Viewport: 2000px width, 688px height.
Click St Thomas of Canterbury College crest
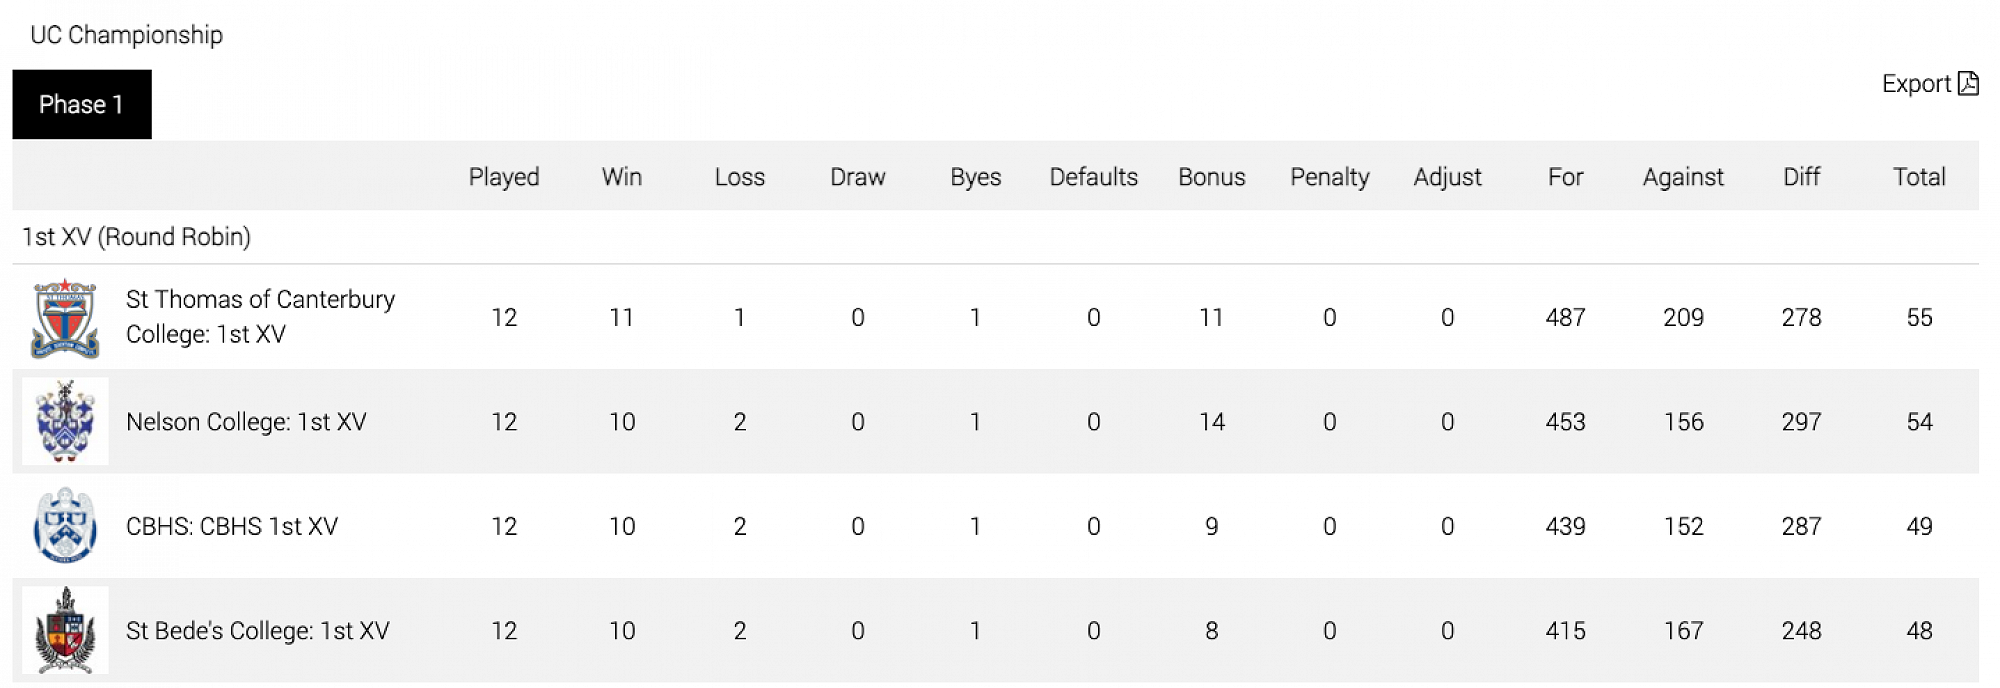65,318
